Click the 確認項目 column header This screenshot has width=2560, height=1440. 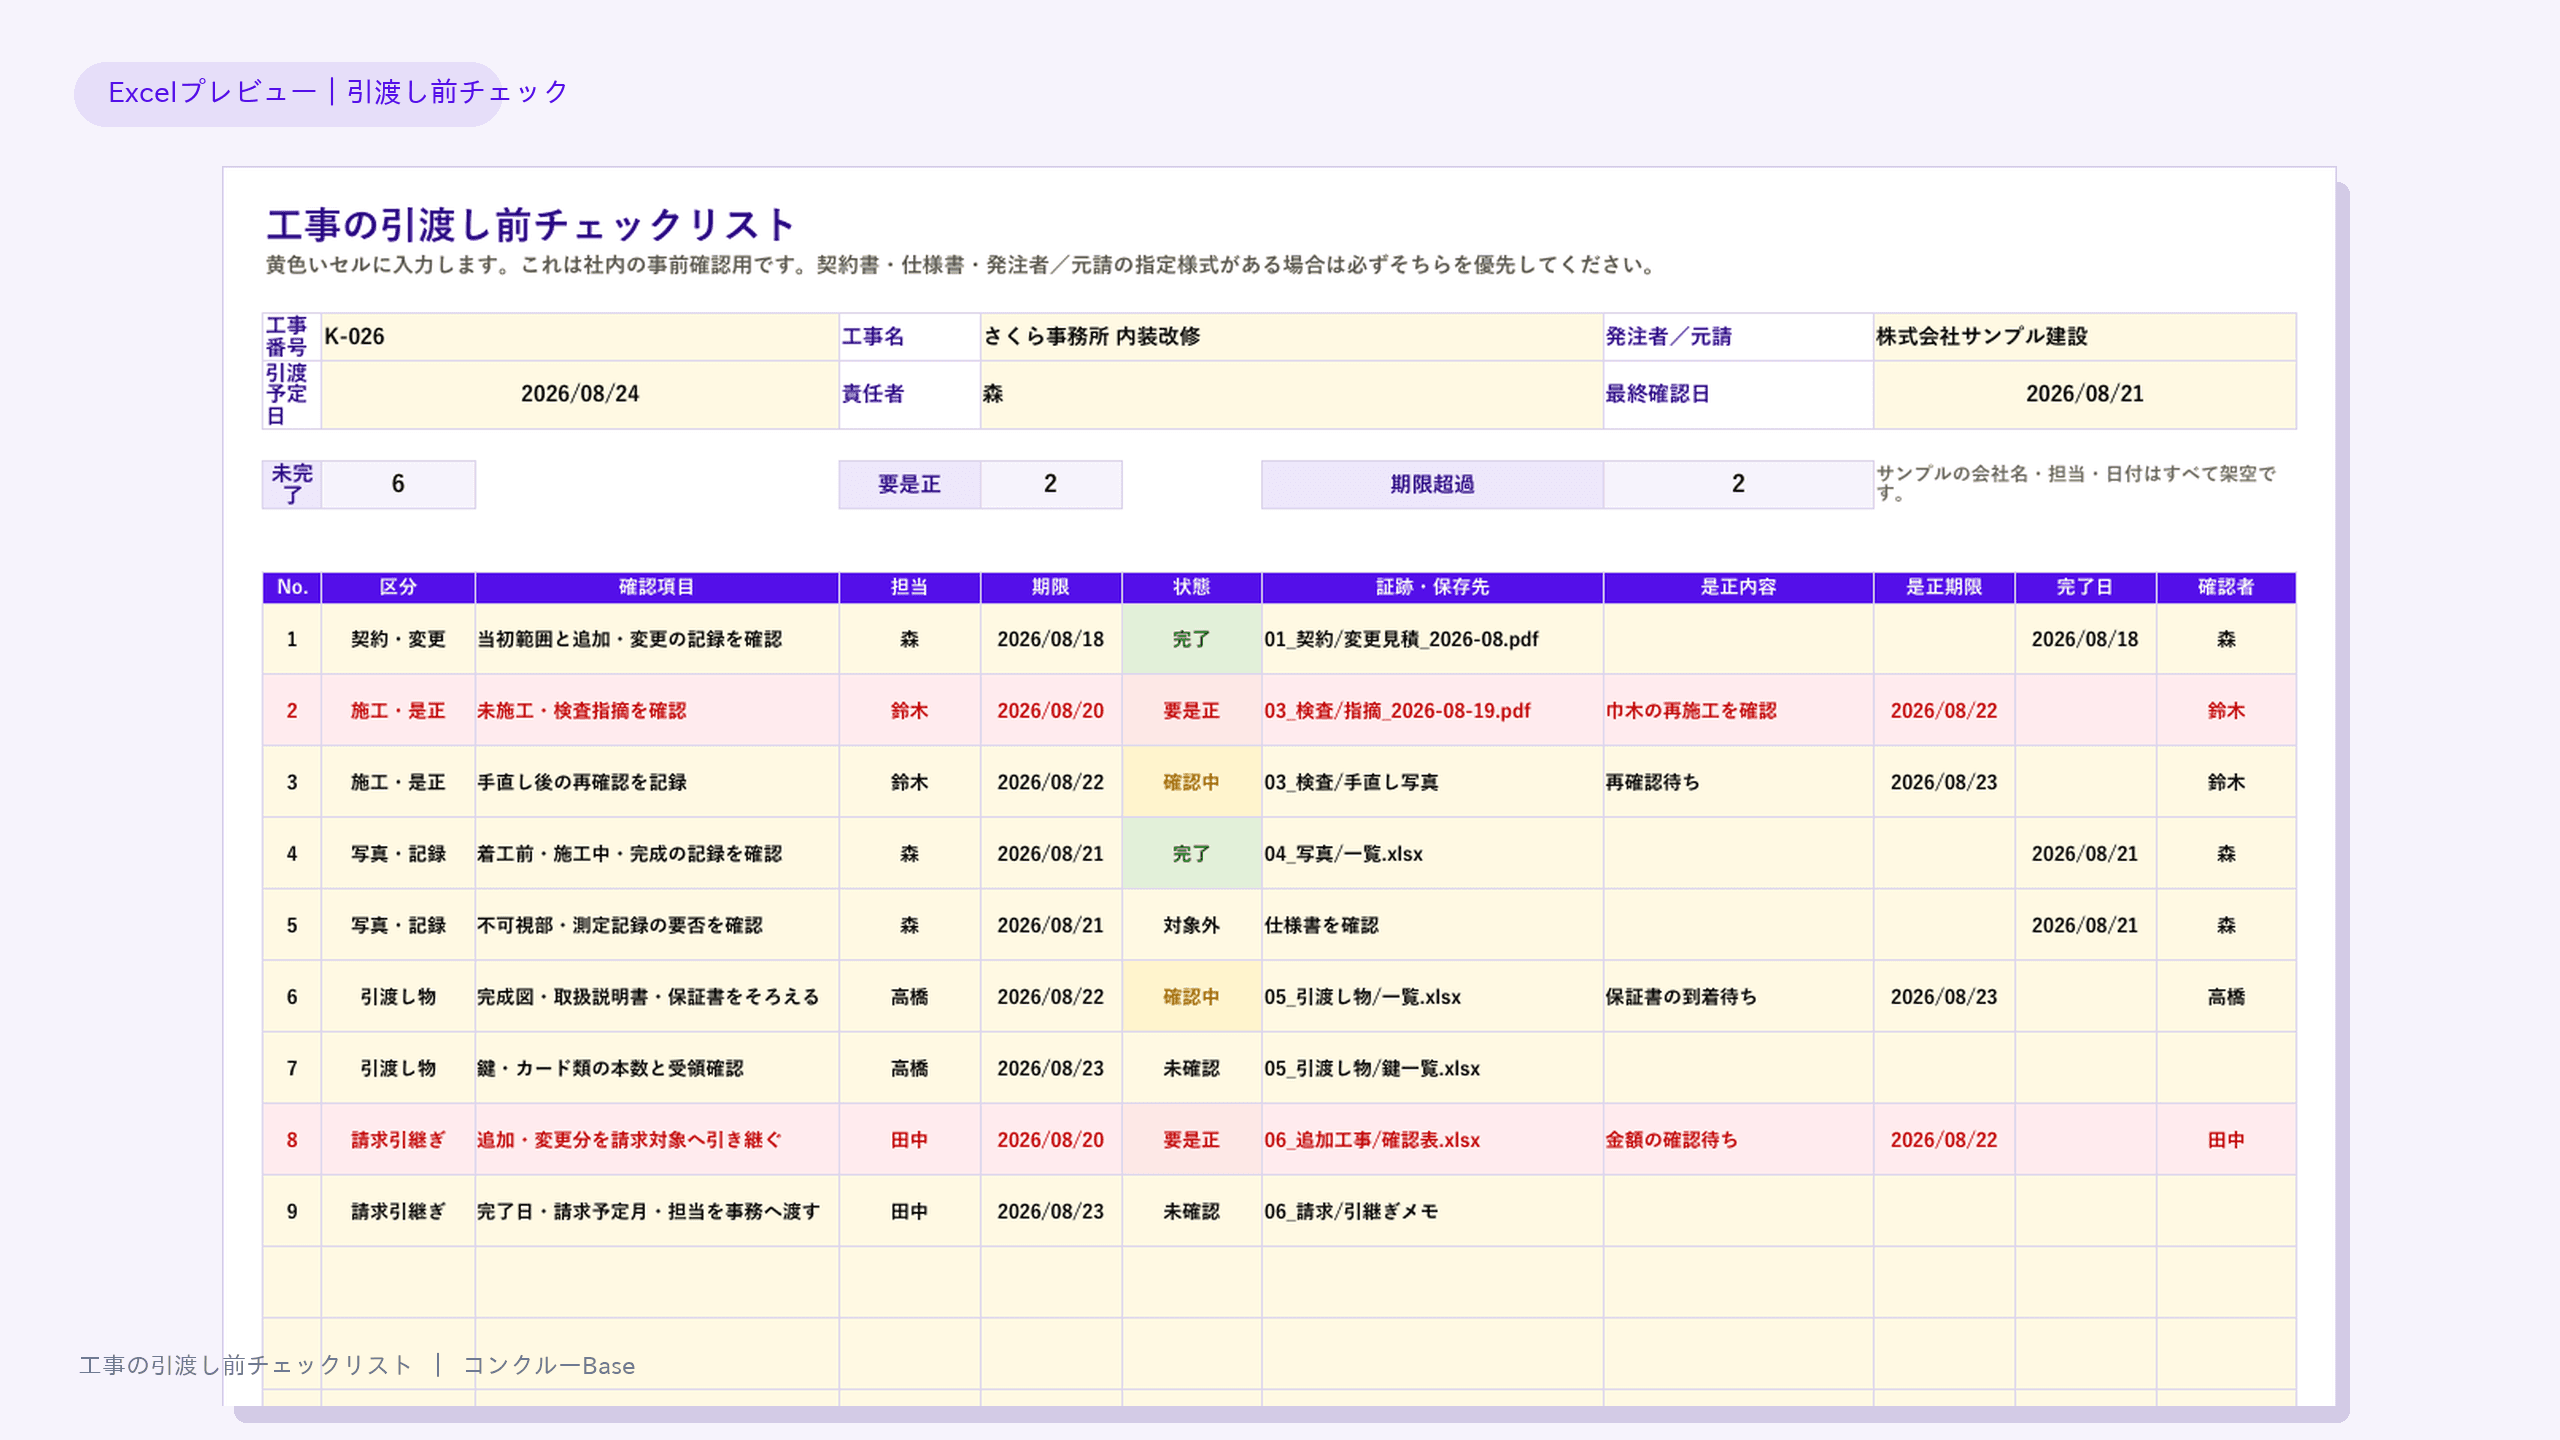(656, 587)
